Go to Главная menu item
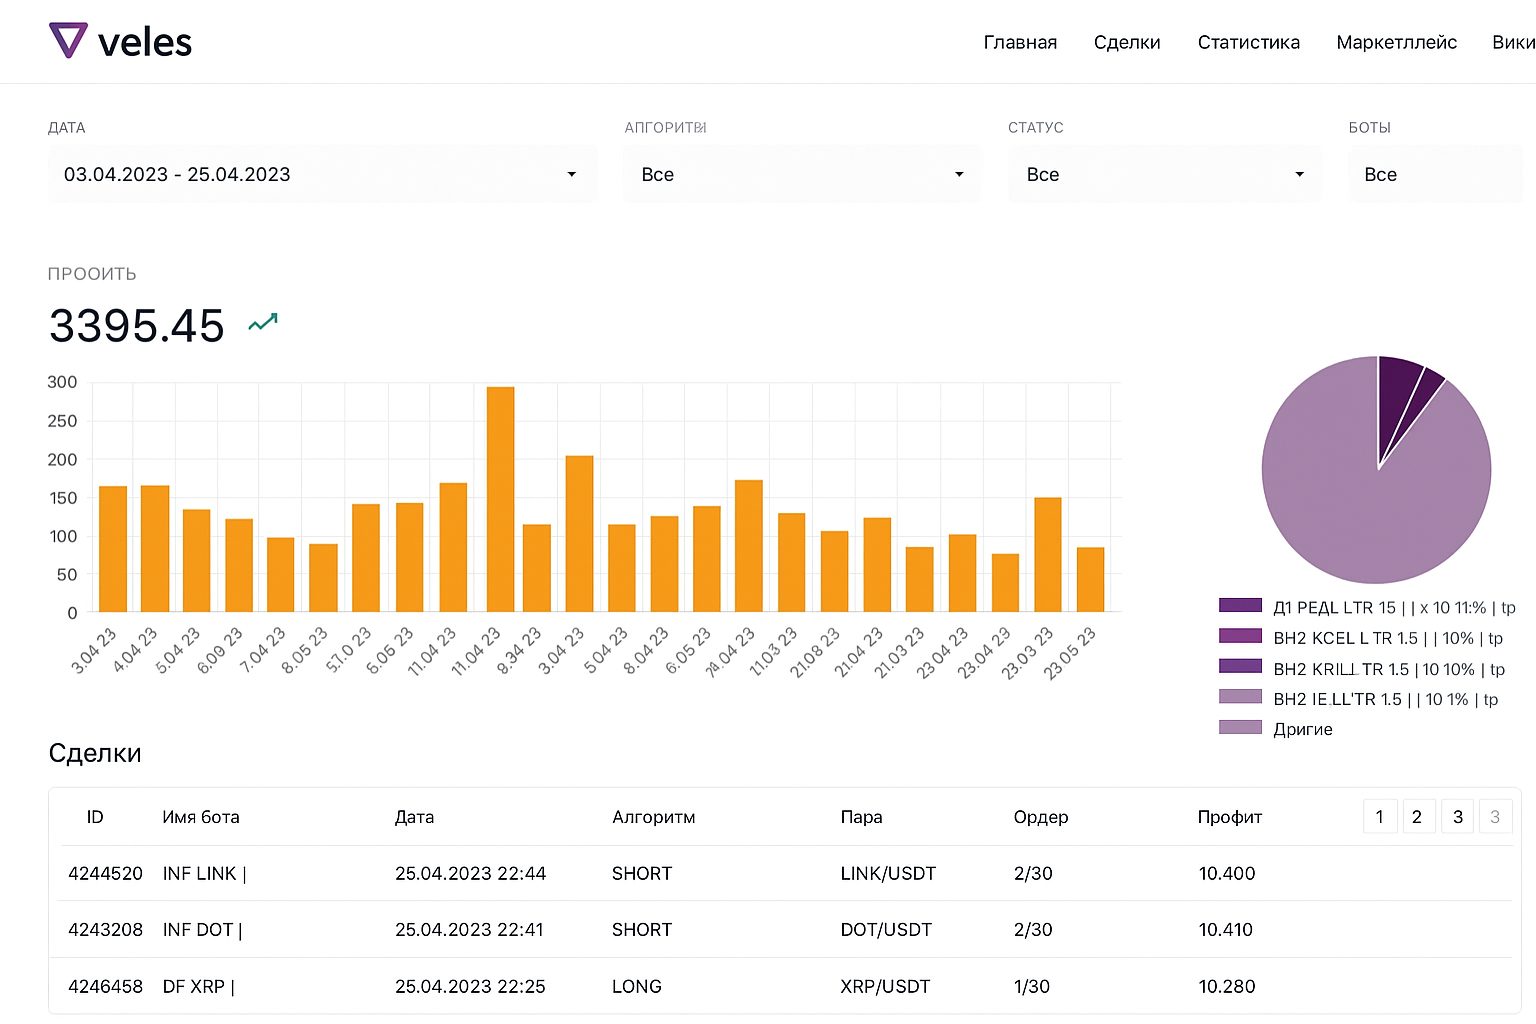Screen dimensions: 1536x1024 coord(1020,42)
